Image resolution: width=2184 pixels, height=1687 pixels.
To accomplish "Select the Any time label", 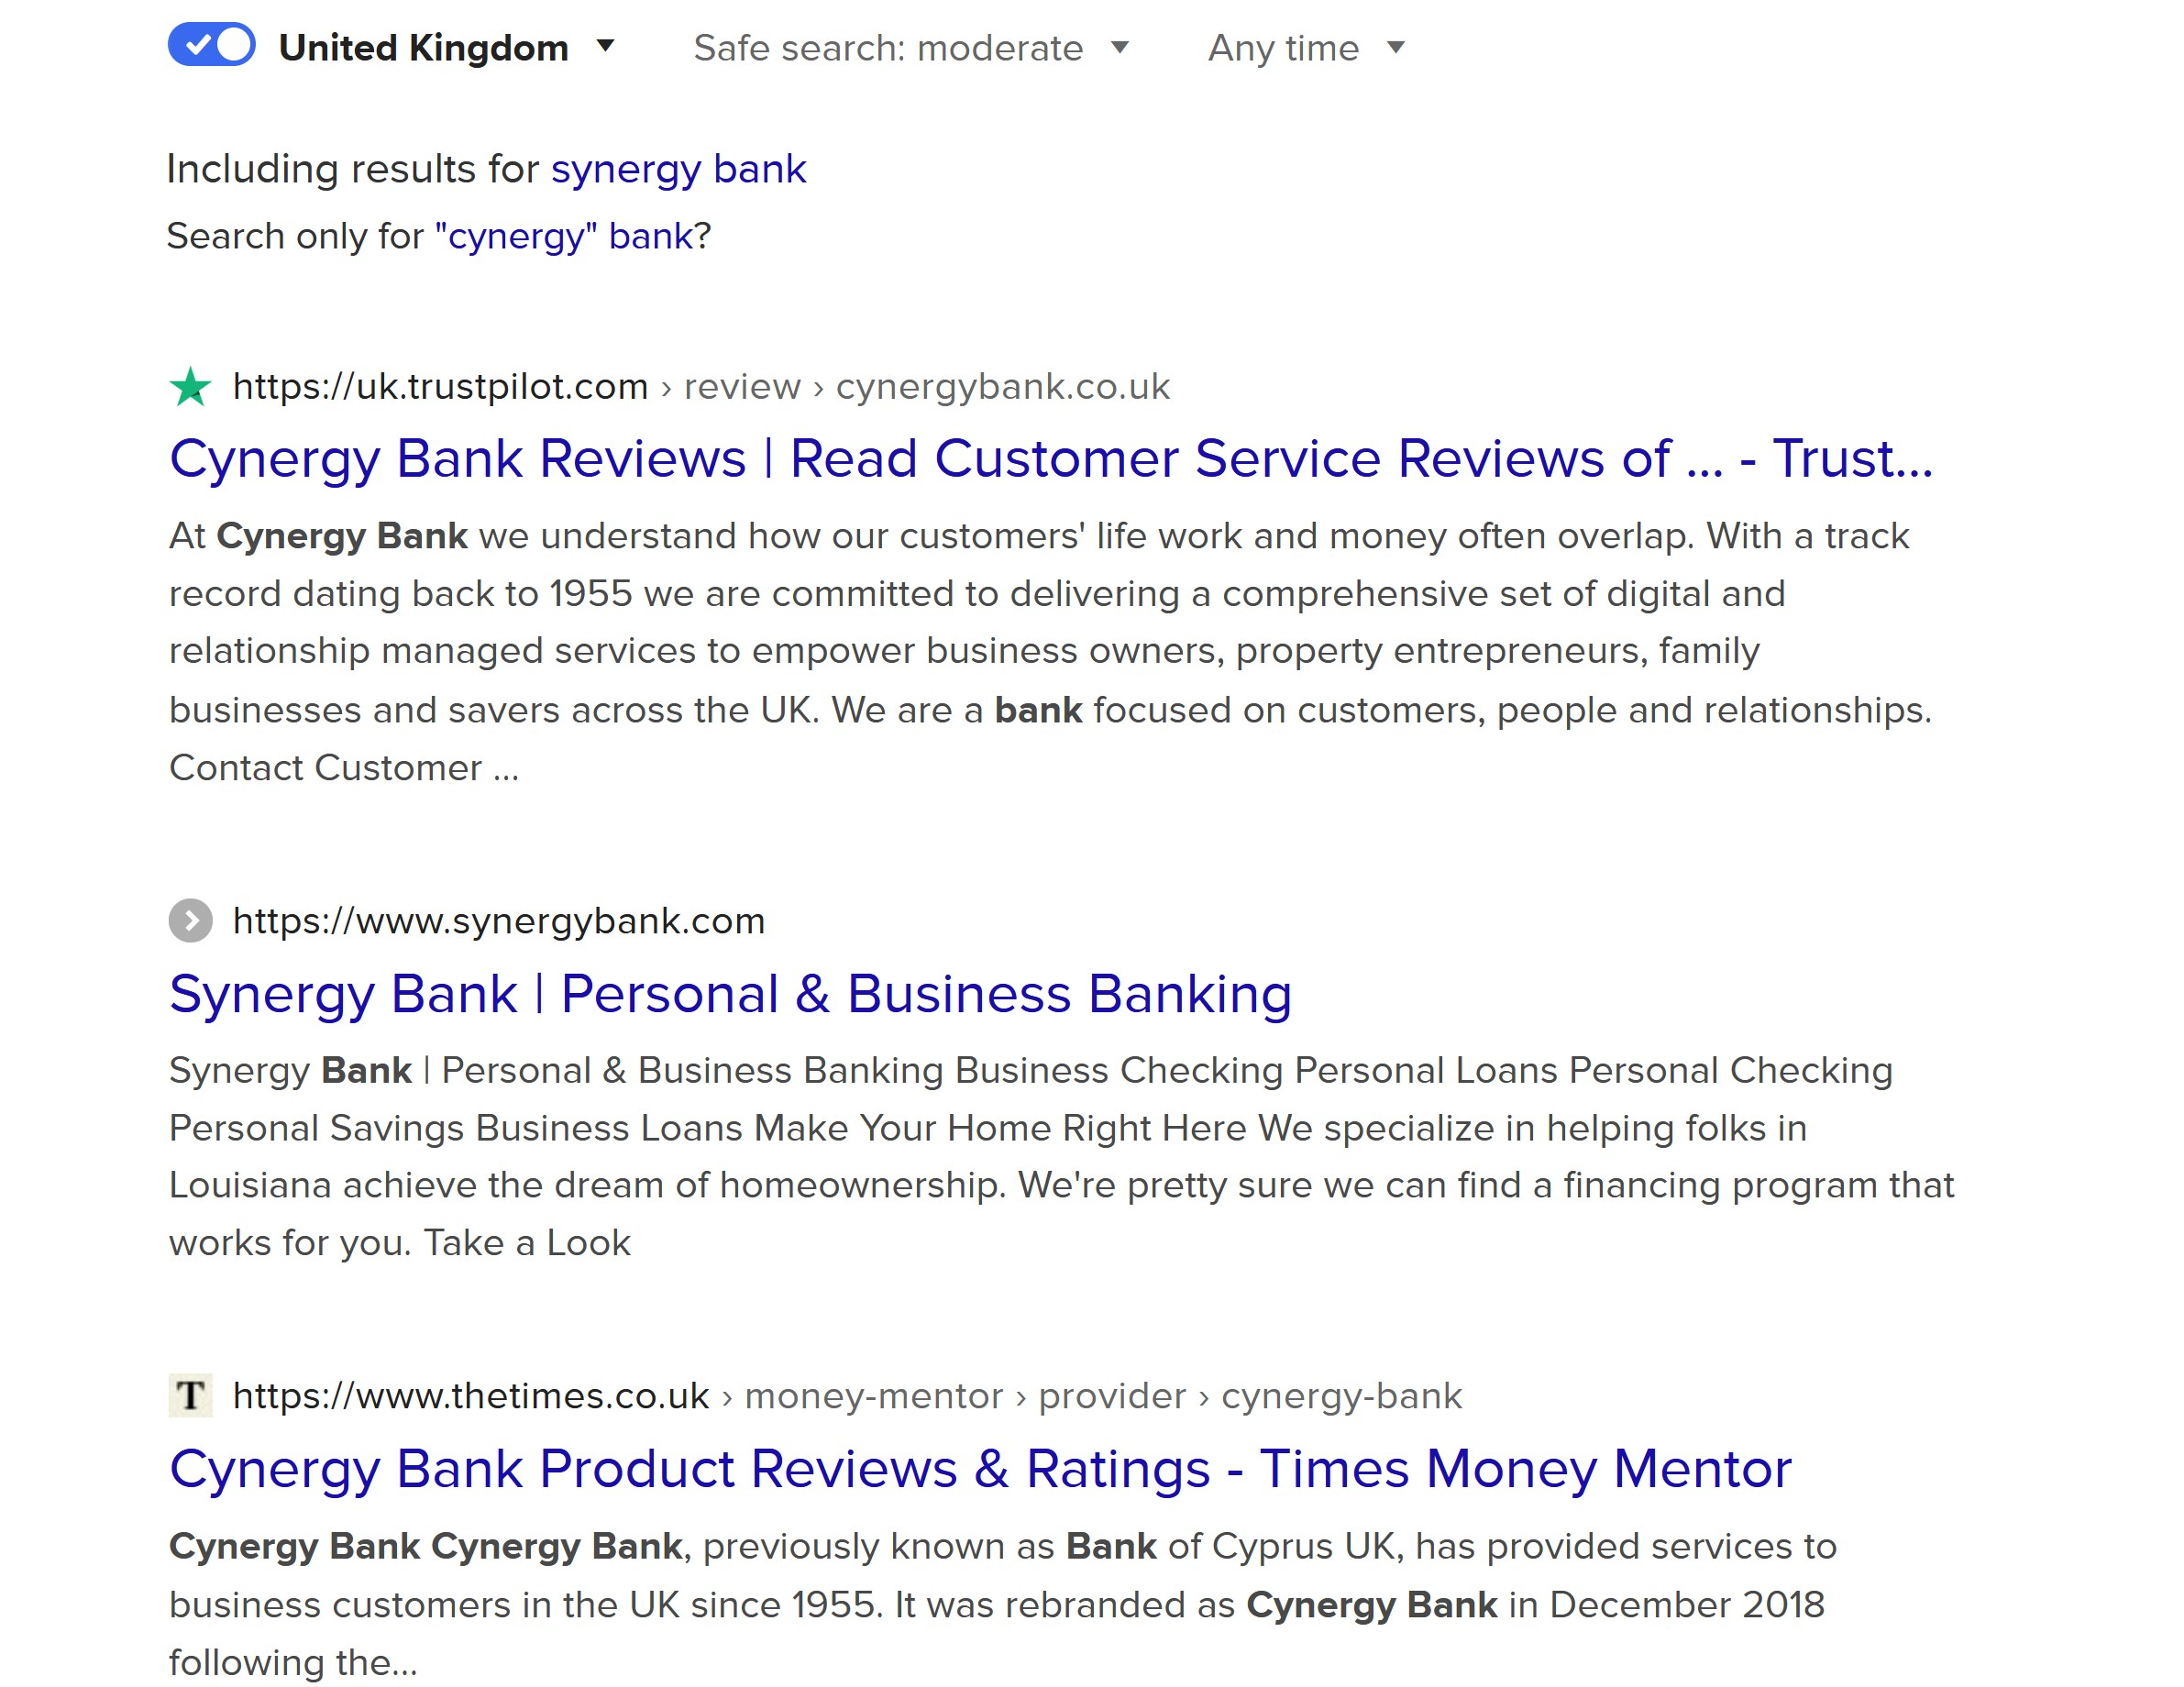I will [x=1283, y=47].
